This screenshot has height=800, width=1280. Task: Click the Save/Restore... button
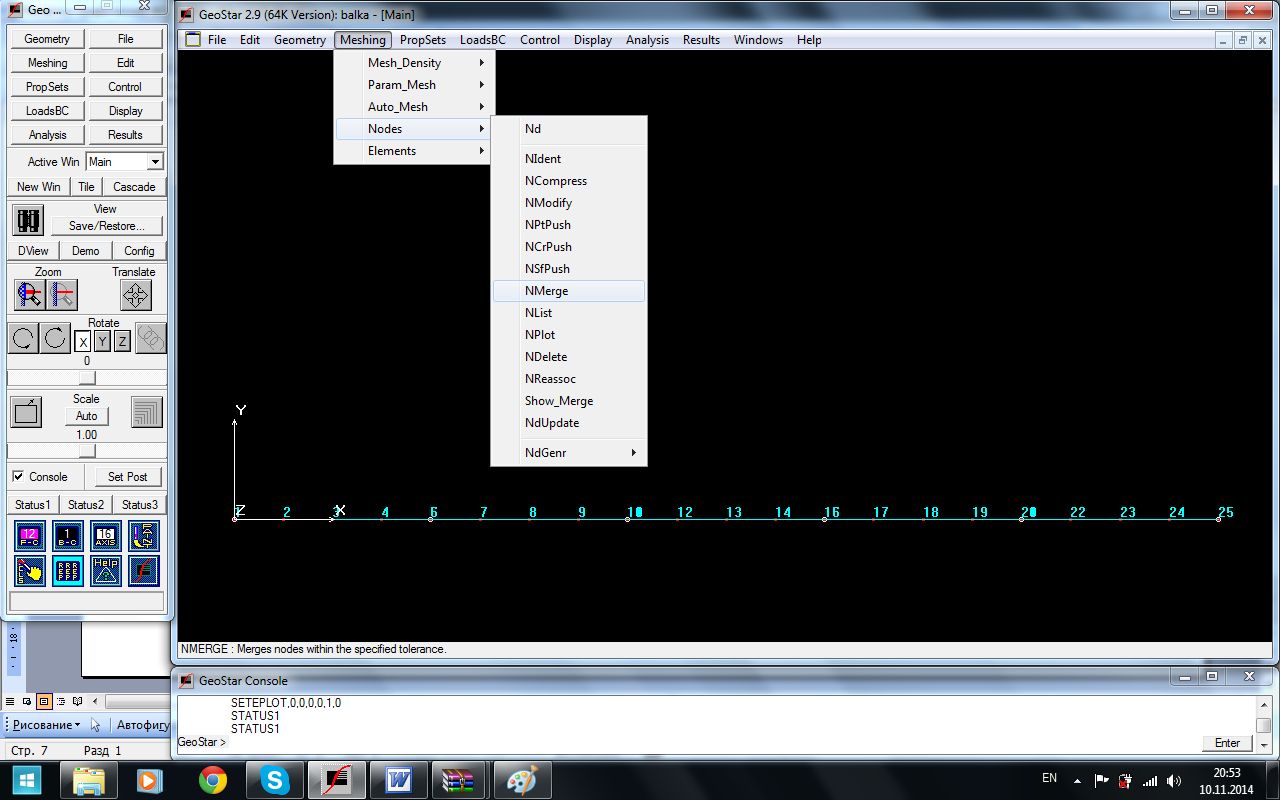point(106,226)
